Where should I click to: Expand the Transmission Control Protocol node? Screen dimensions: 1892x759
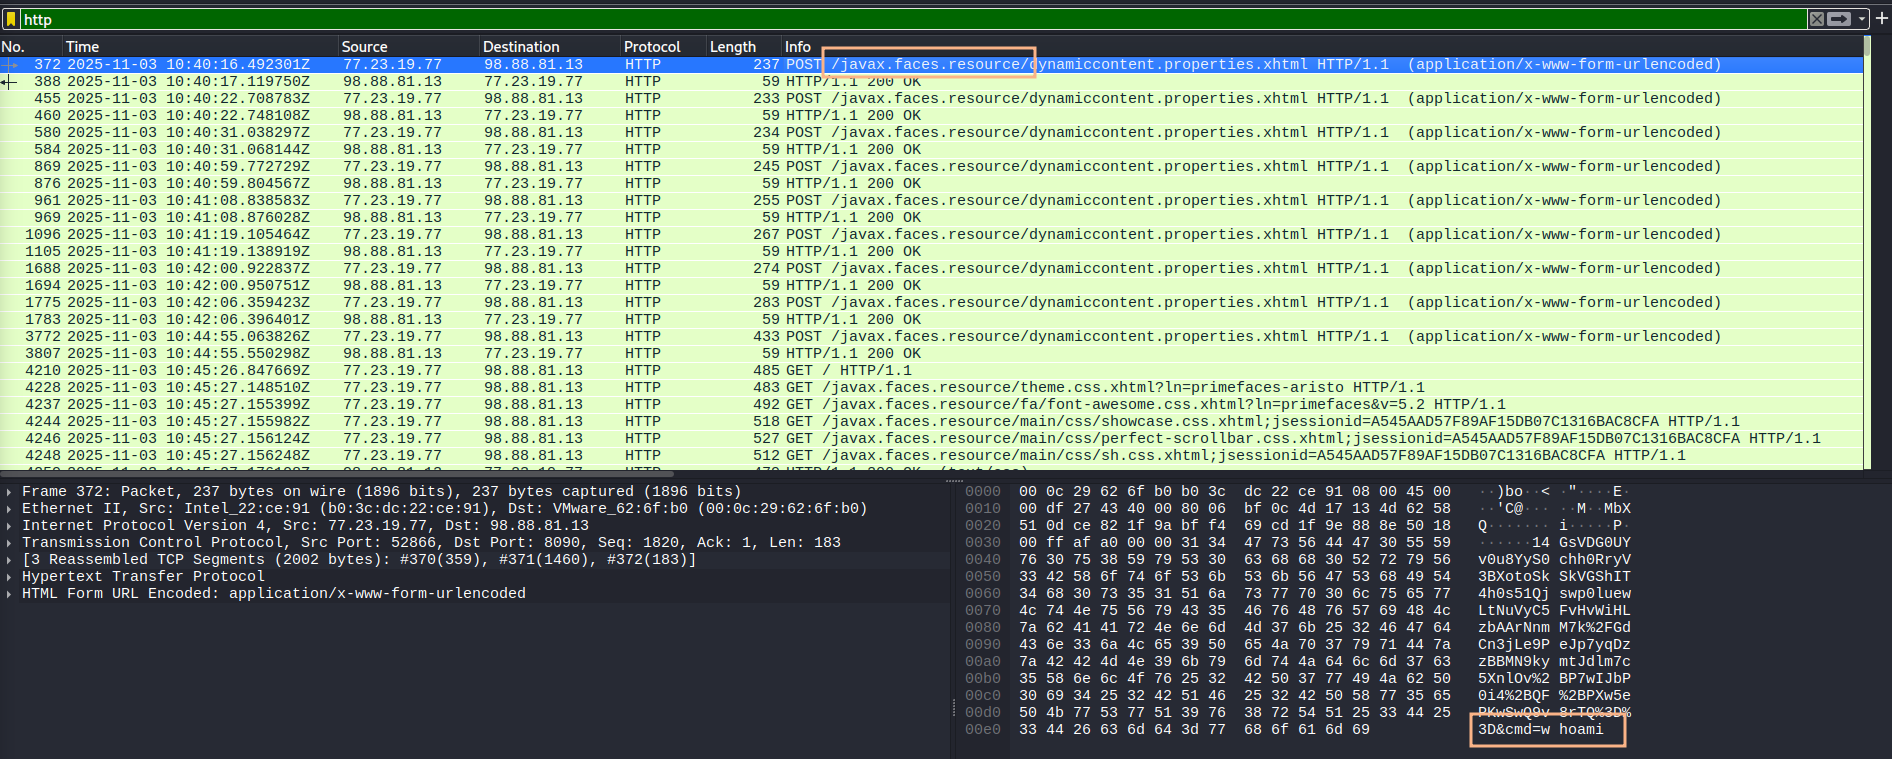click(x=9, y=543)
